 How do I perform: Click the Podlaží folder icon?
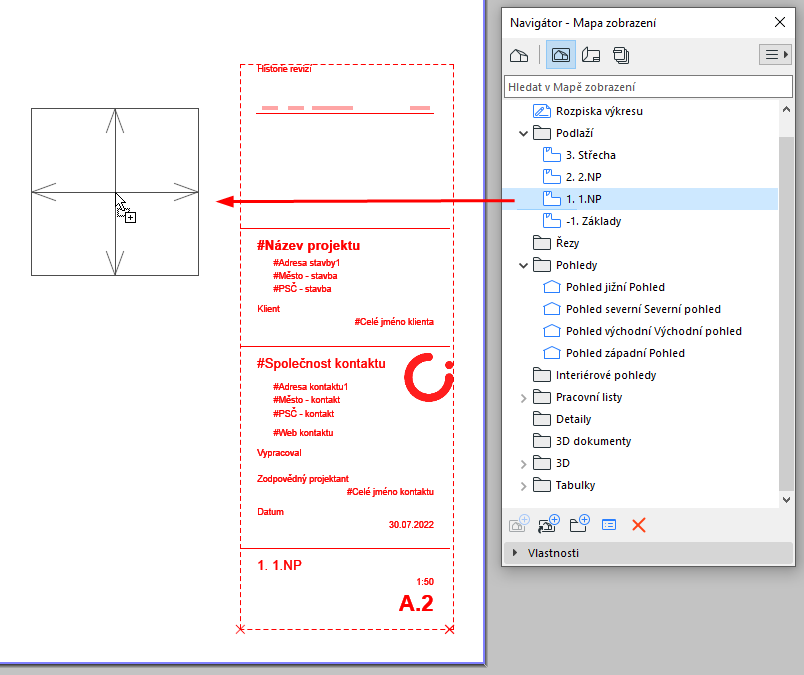pyautogui.click(x=542, y=133)
